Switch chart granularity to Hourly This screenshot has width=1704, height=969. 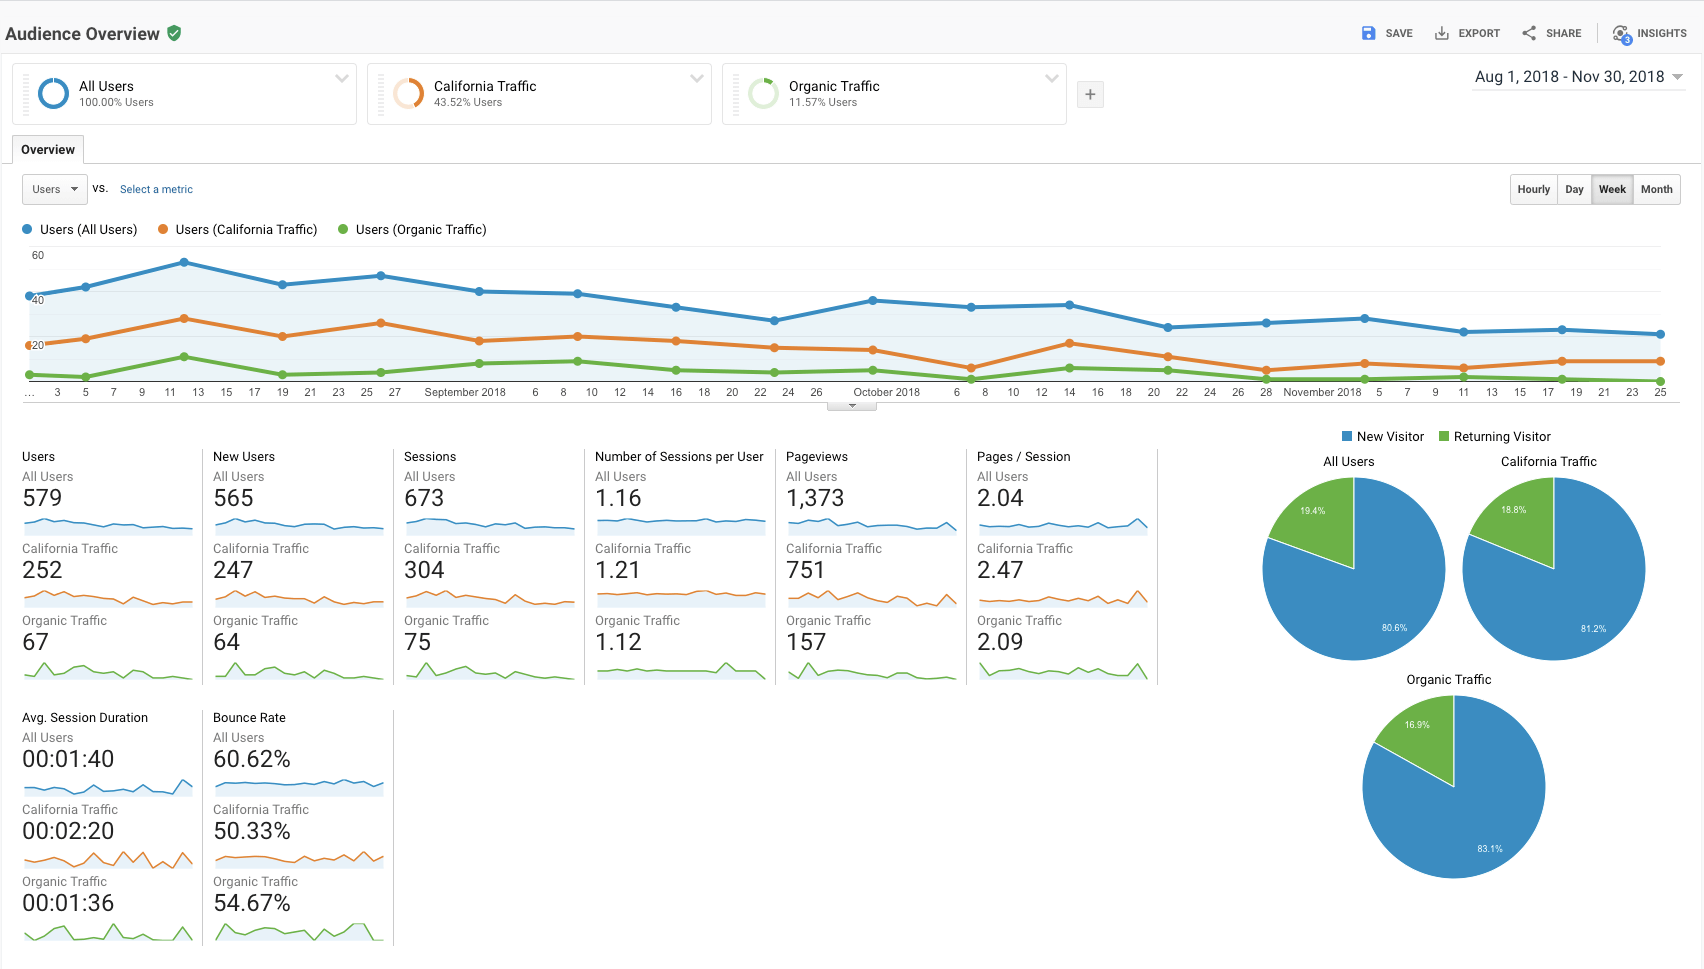[1533, 189]
